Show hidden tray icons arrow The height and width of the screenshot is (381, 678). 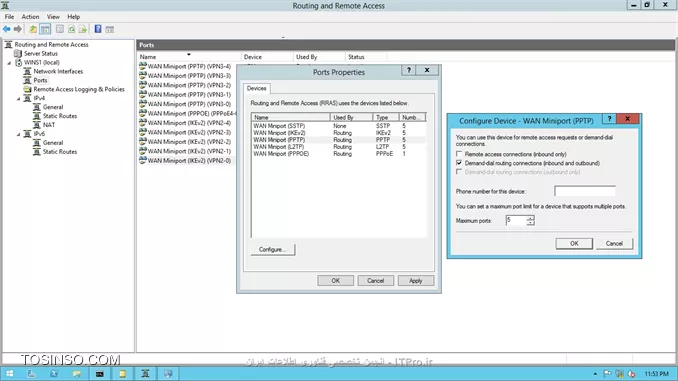point(595,374)
